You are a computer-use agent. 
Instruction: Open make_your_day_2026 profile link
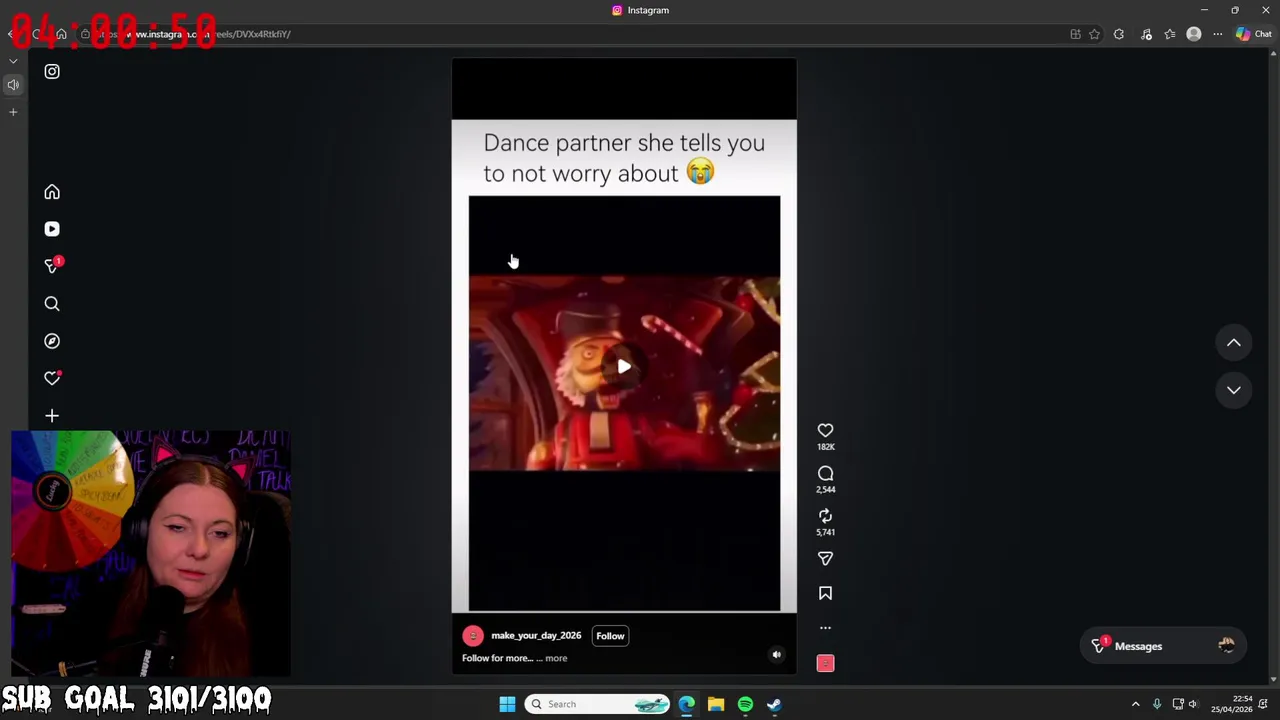point(536,636)
